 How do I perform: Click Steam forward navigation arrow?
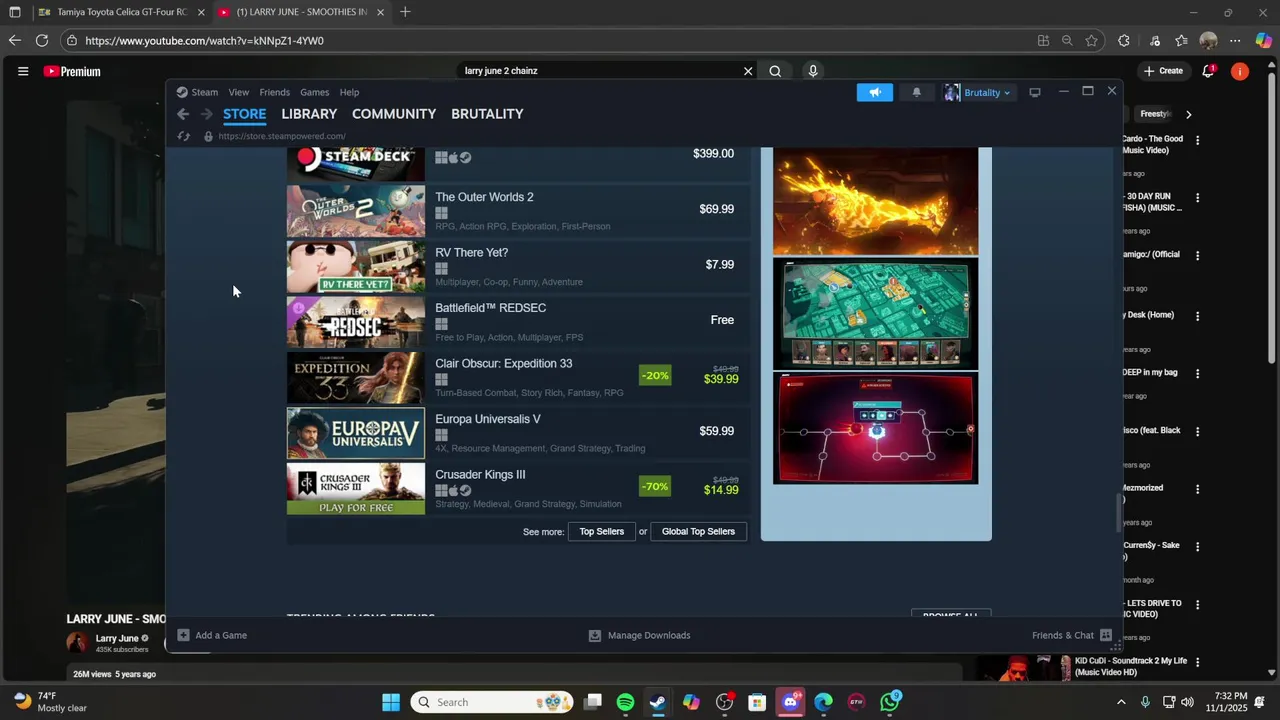(207, 114)
